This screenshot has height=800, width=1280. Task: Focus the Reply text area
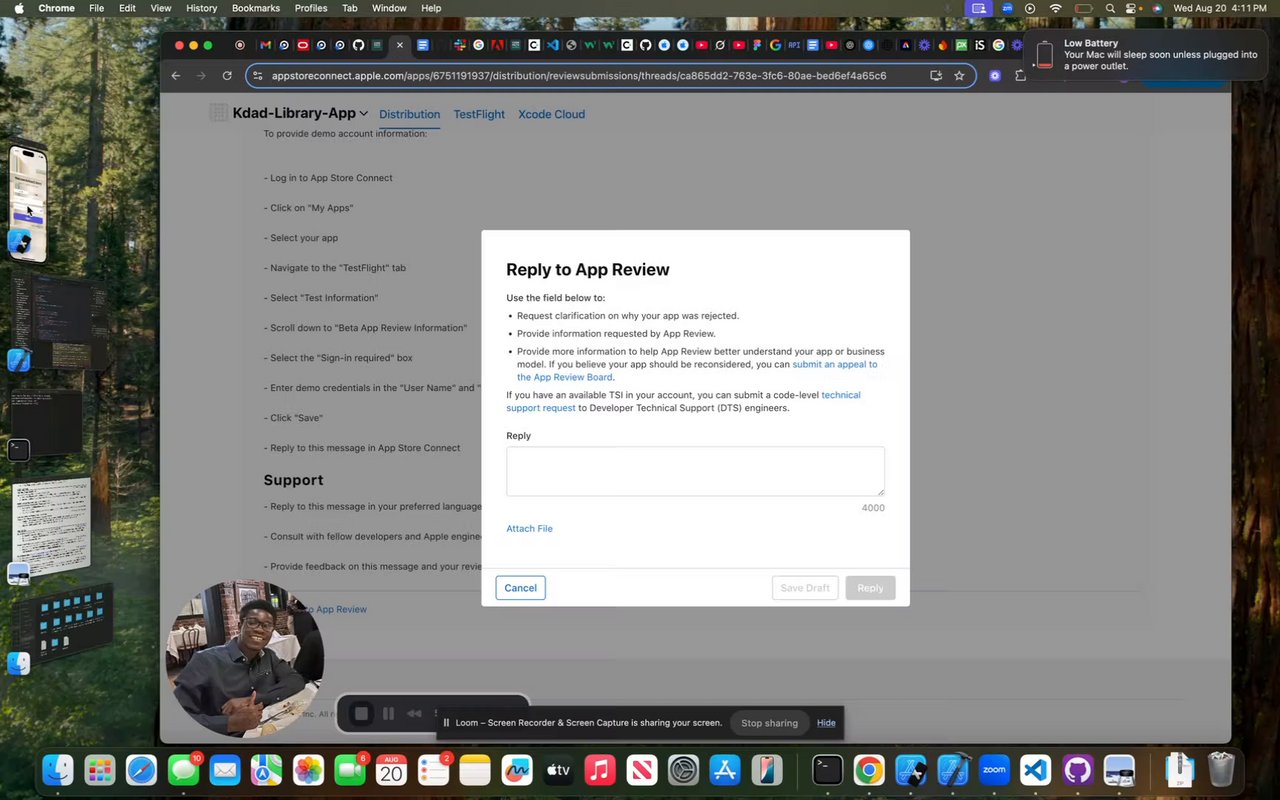pyautogui.click(x=695, y=471)
